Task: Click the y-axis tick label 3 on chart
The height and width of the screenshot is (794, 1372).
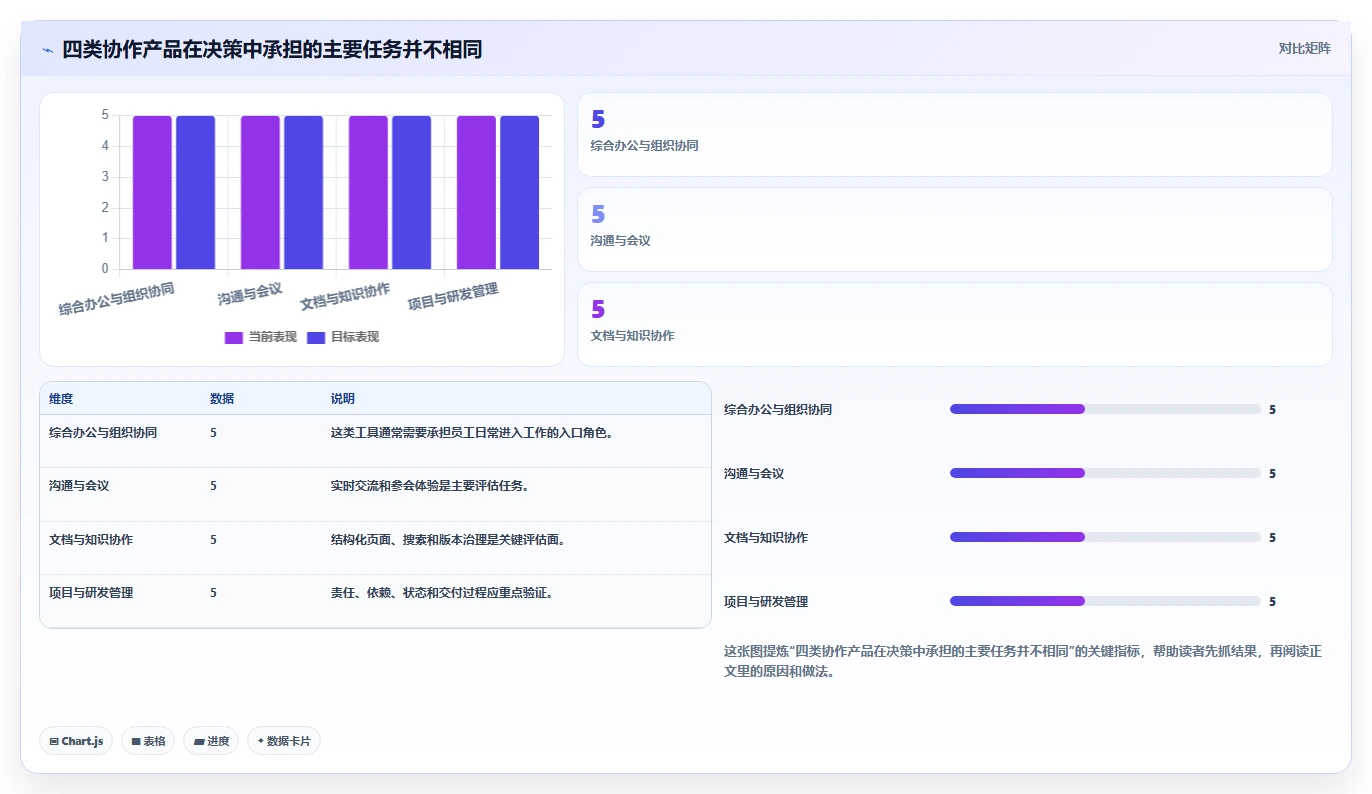Action: [x=105, y=177]
